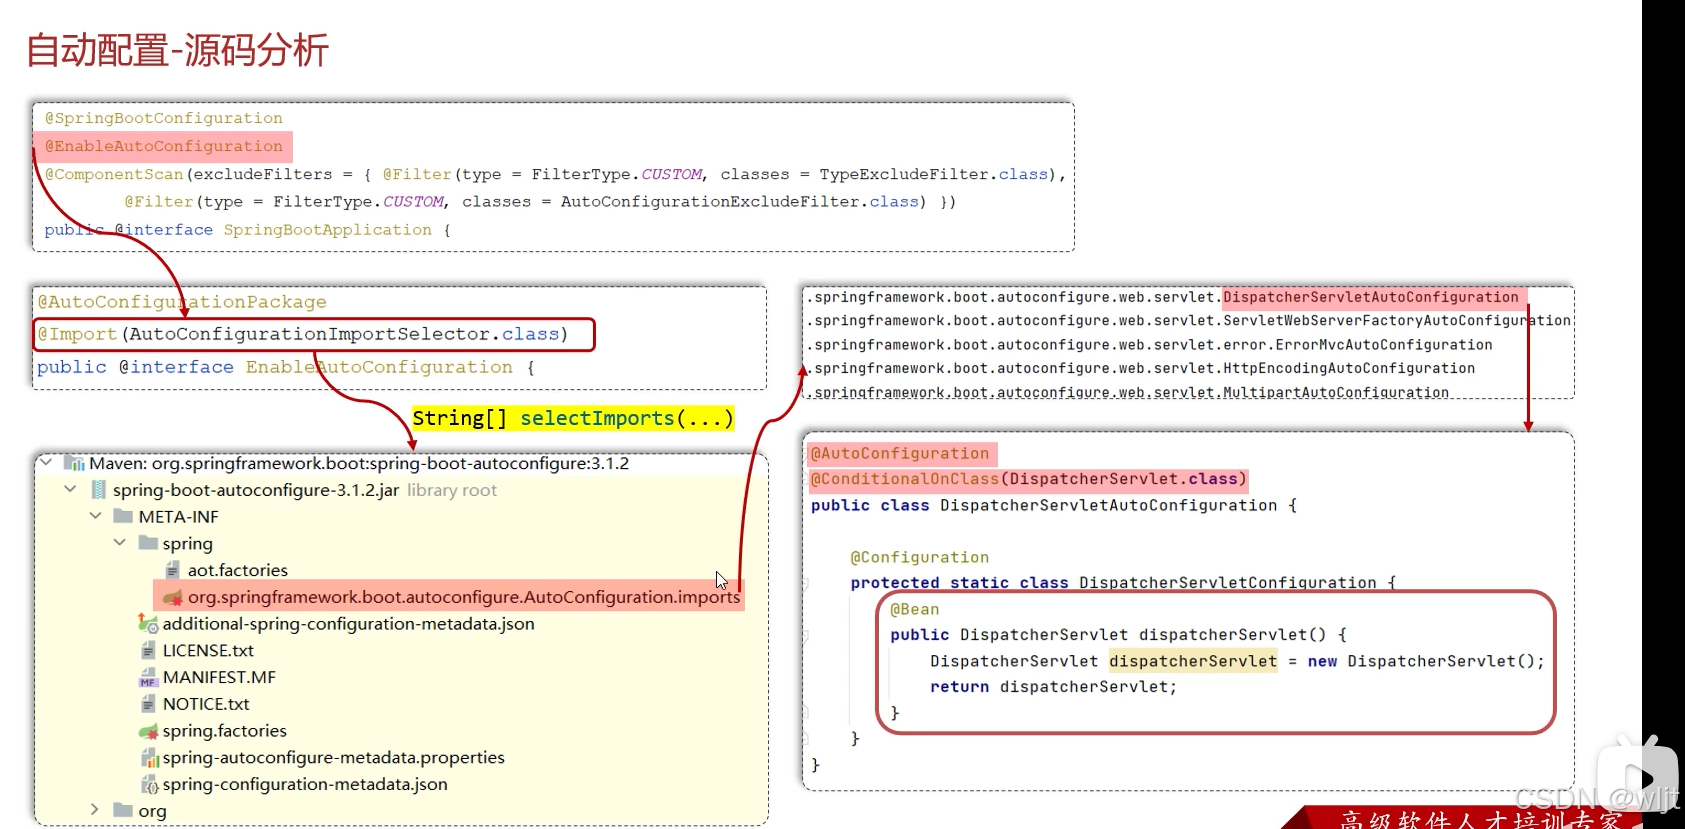
Task: Click the slide title 自动配置-源码分析
Action: [x=177, y=50]
